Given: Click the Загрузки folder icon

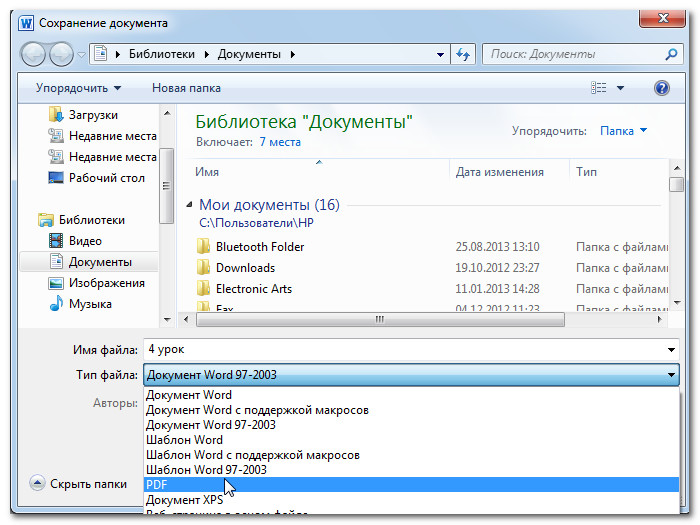Looking at the screenshot, I should (56, 115).
